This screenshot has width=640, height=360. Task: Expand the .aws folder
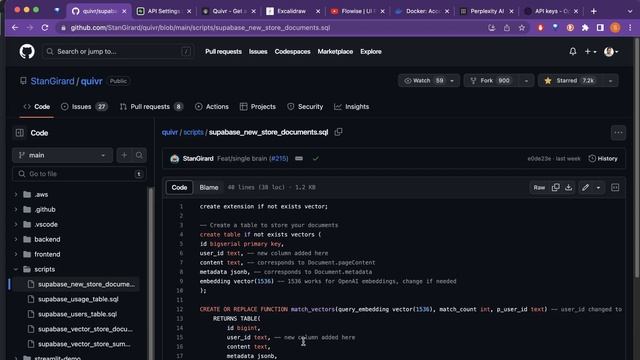pos(16,194)
